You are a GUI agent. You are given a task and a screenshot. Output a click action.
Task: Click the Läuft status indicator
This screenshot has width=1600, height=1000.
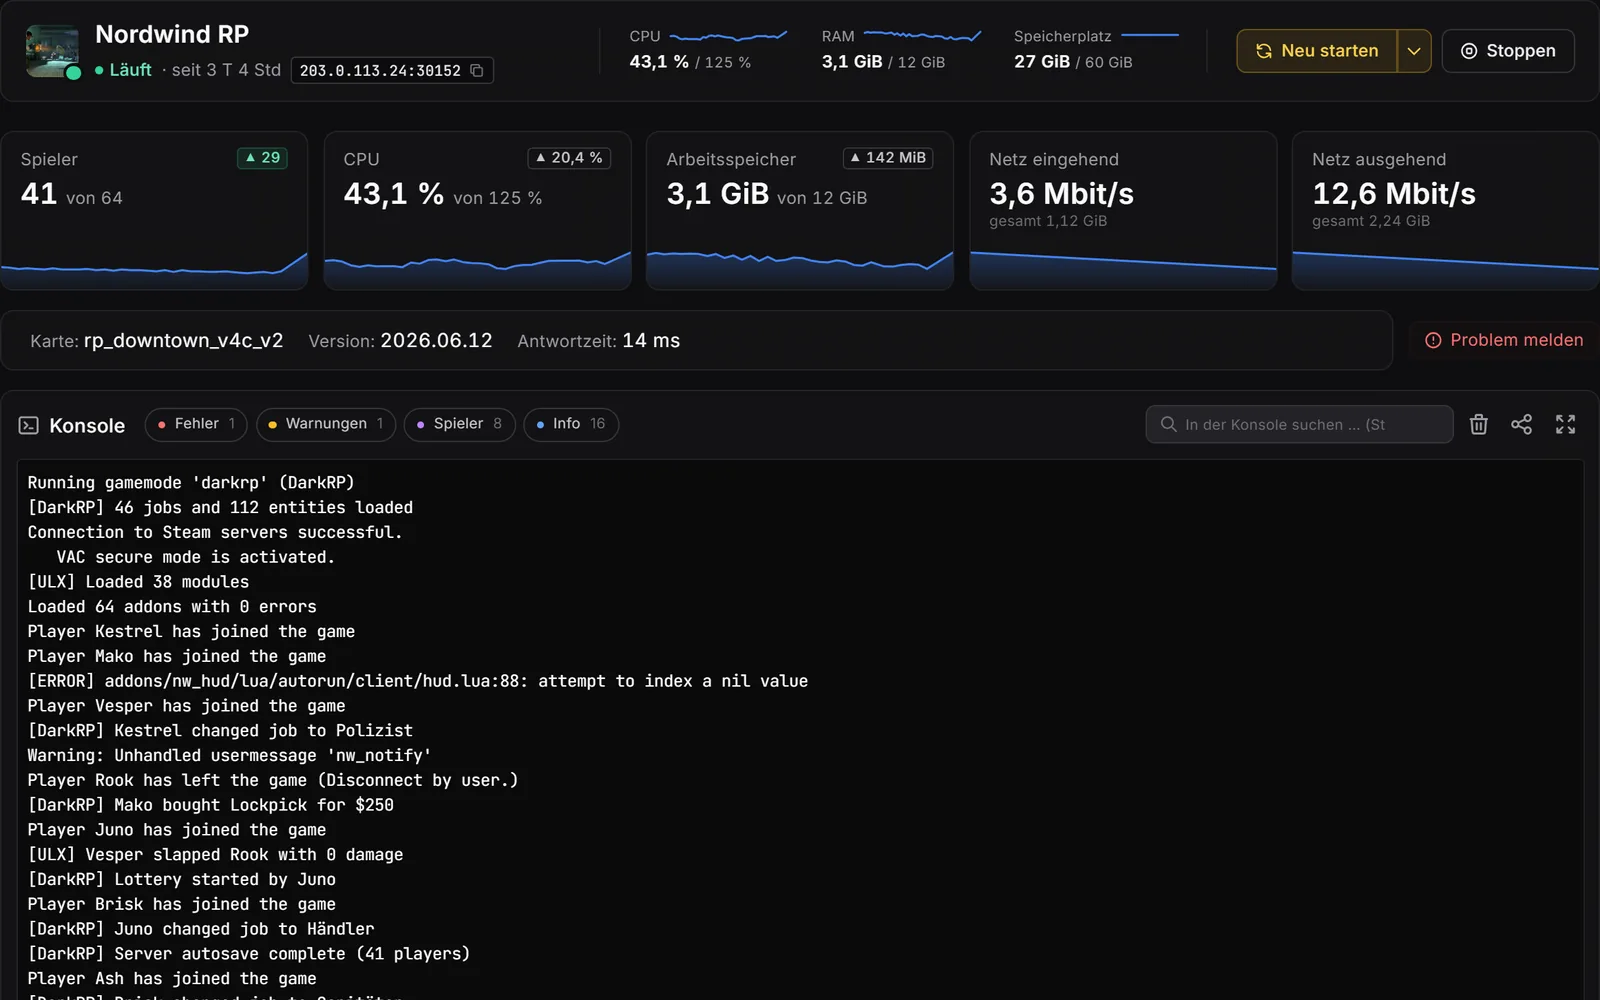[123, 70]
